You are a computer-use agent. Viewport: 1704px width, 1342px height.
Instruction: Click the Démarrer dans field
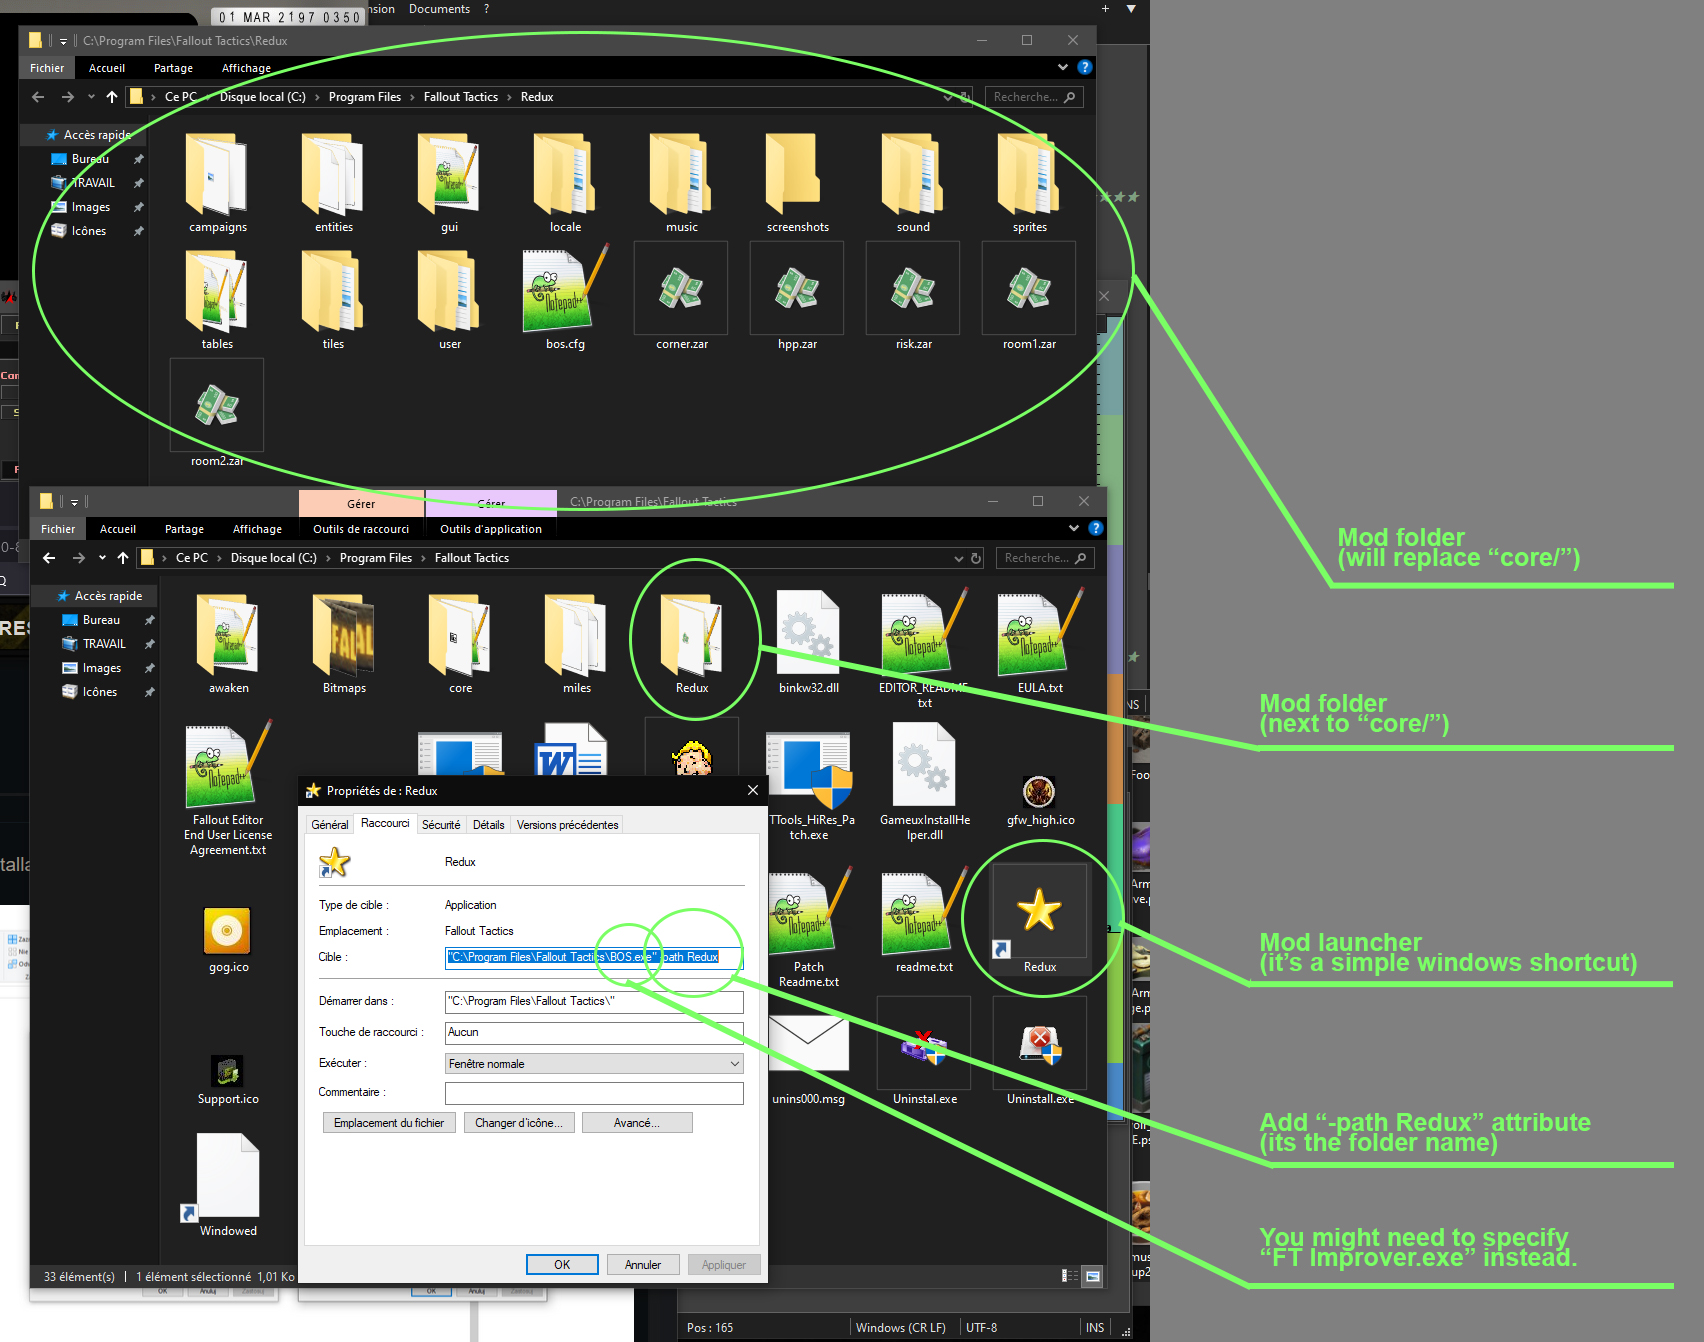click(x=594, y=1001)
